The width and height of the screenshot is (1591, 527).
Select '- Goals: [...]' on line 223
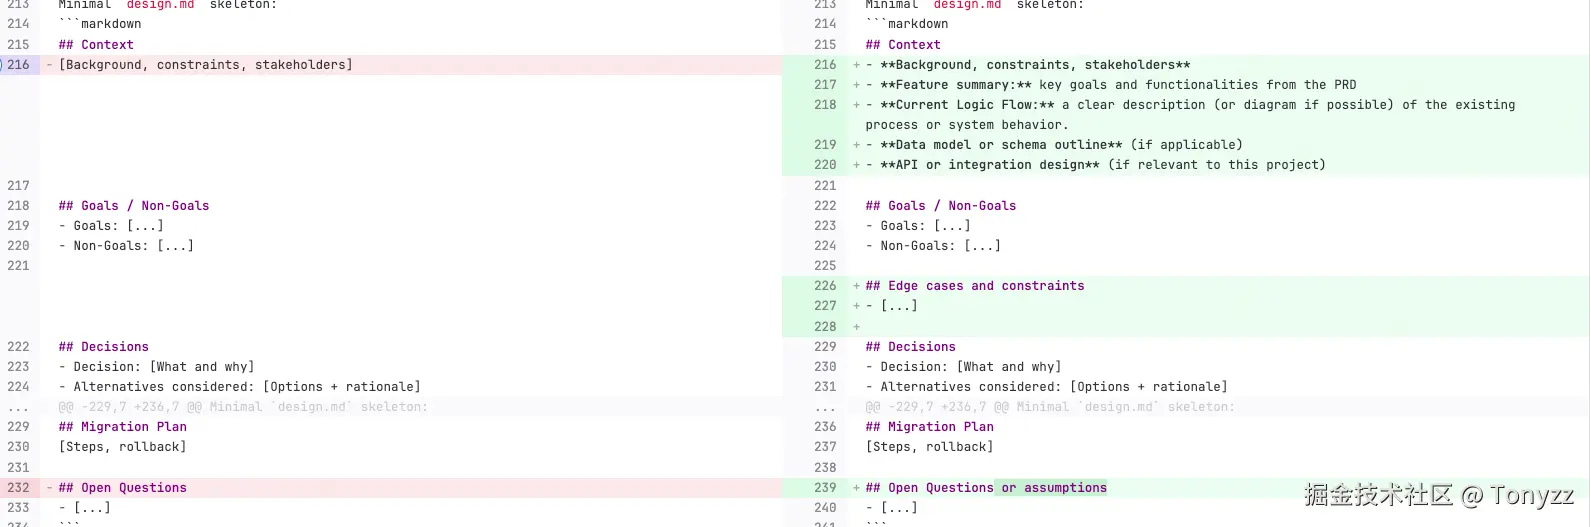pyautogui.click(x=918, y=226)
